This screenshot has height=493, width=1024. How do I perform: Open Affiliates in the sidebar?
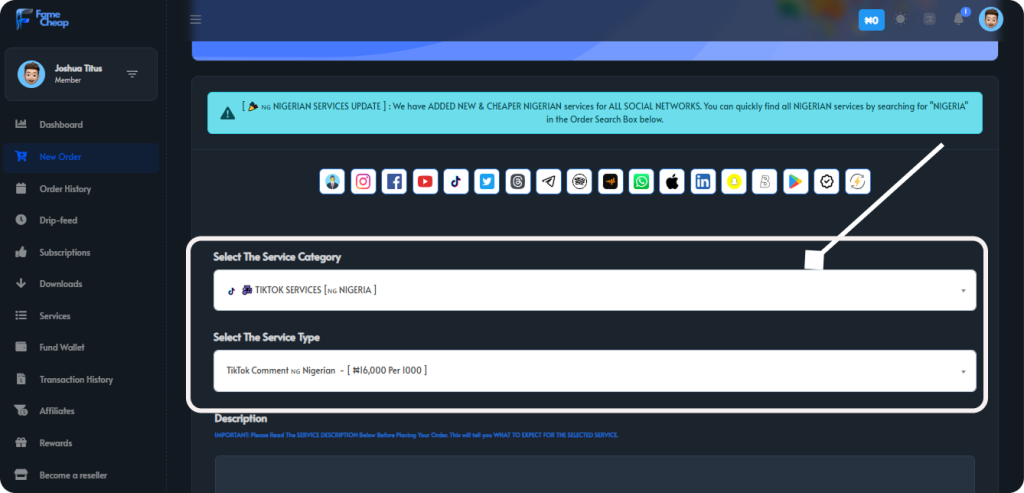pos(81,411)
